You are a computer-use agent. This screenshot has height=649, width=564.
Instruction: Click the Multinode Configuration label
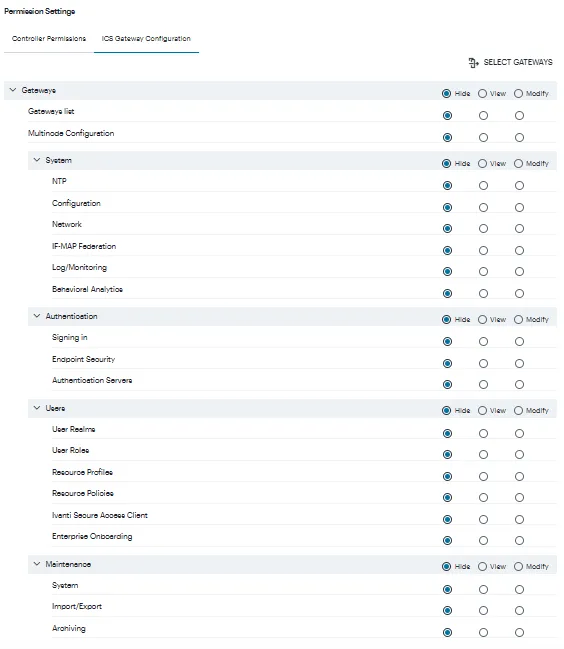click(x=71, y=133)
